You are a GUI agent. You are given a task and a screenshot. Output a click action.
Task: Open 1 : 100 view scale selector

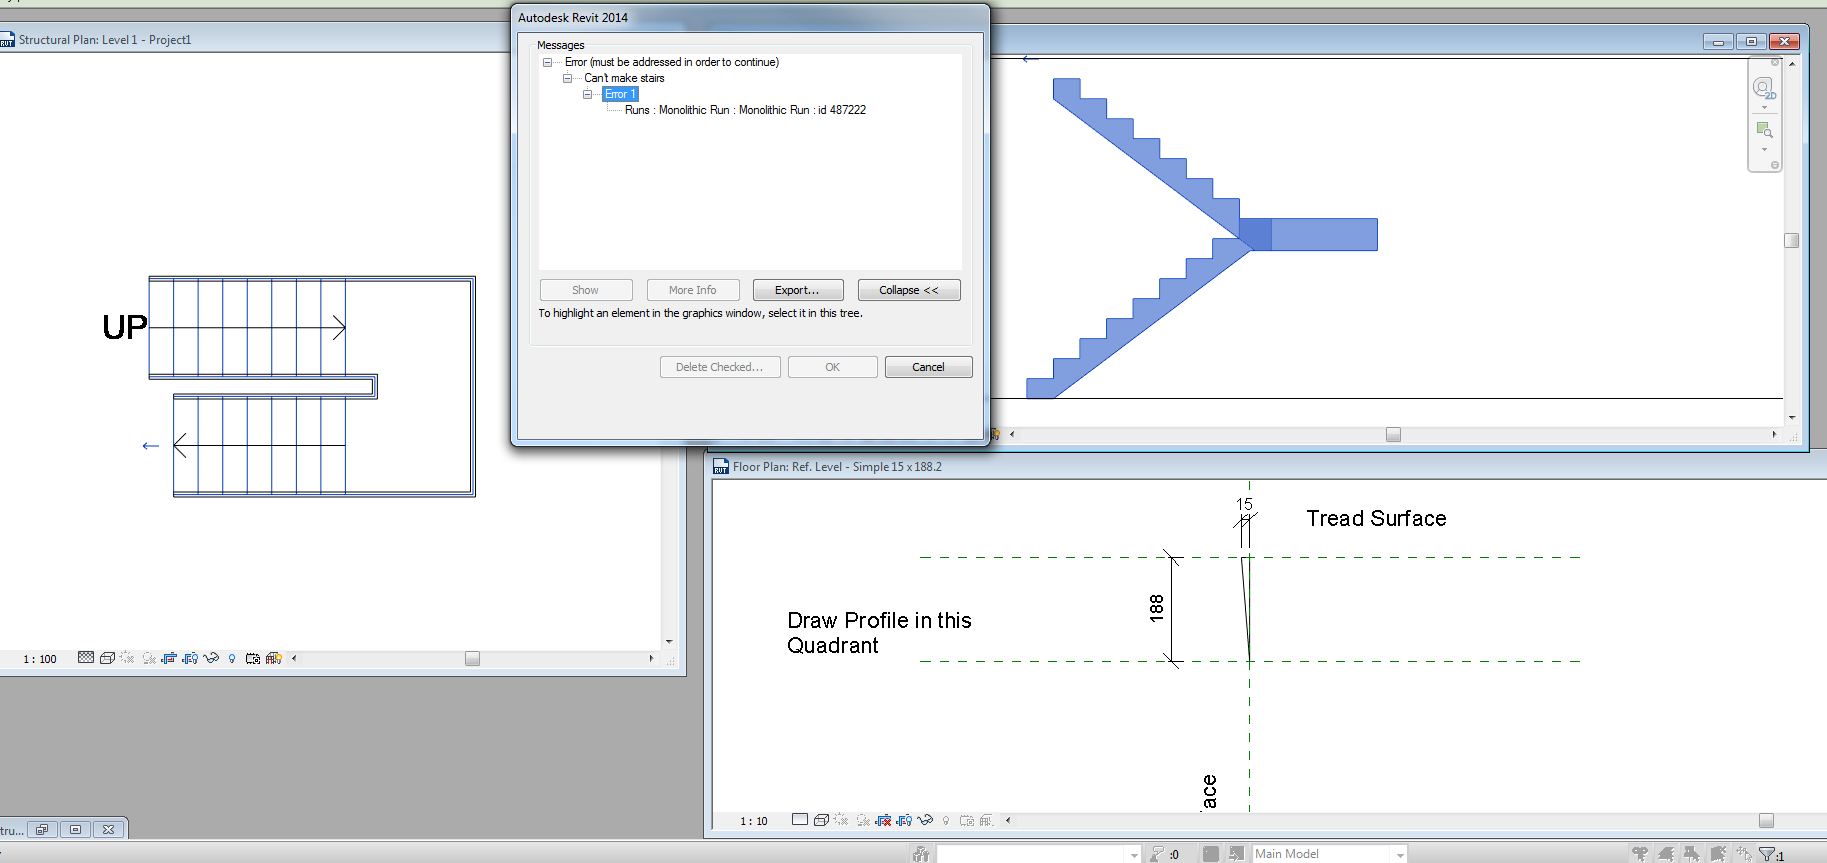pyautogui.click(x=40, y=659)
